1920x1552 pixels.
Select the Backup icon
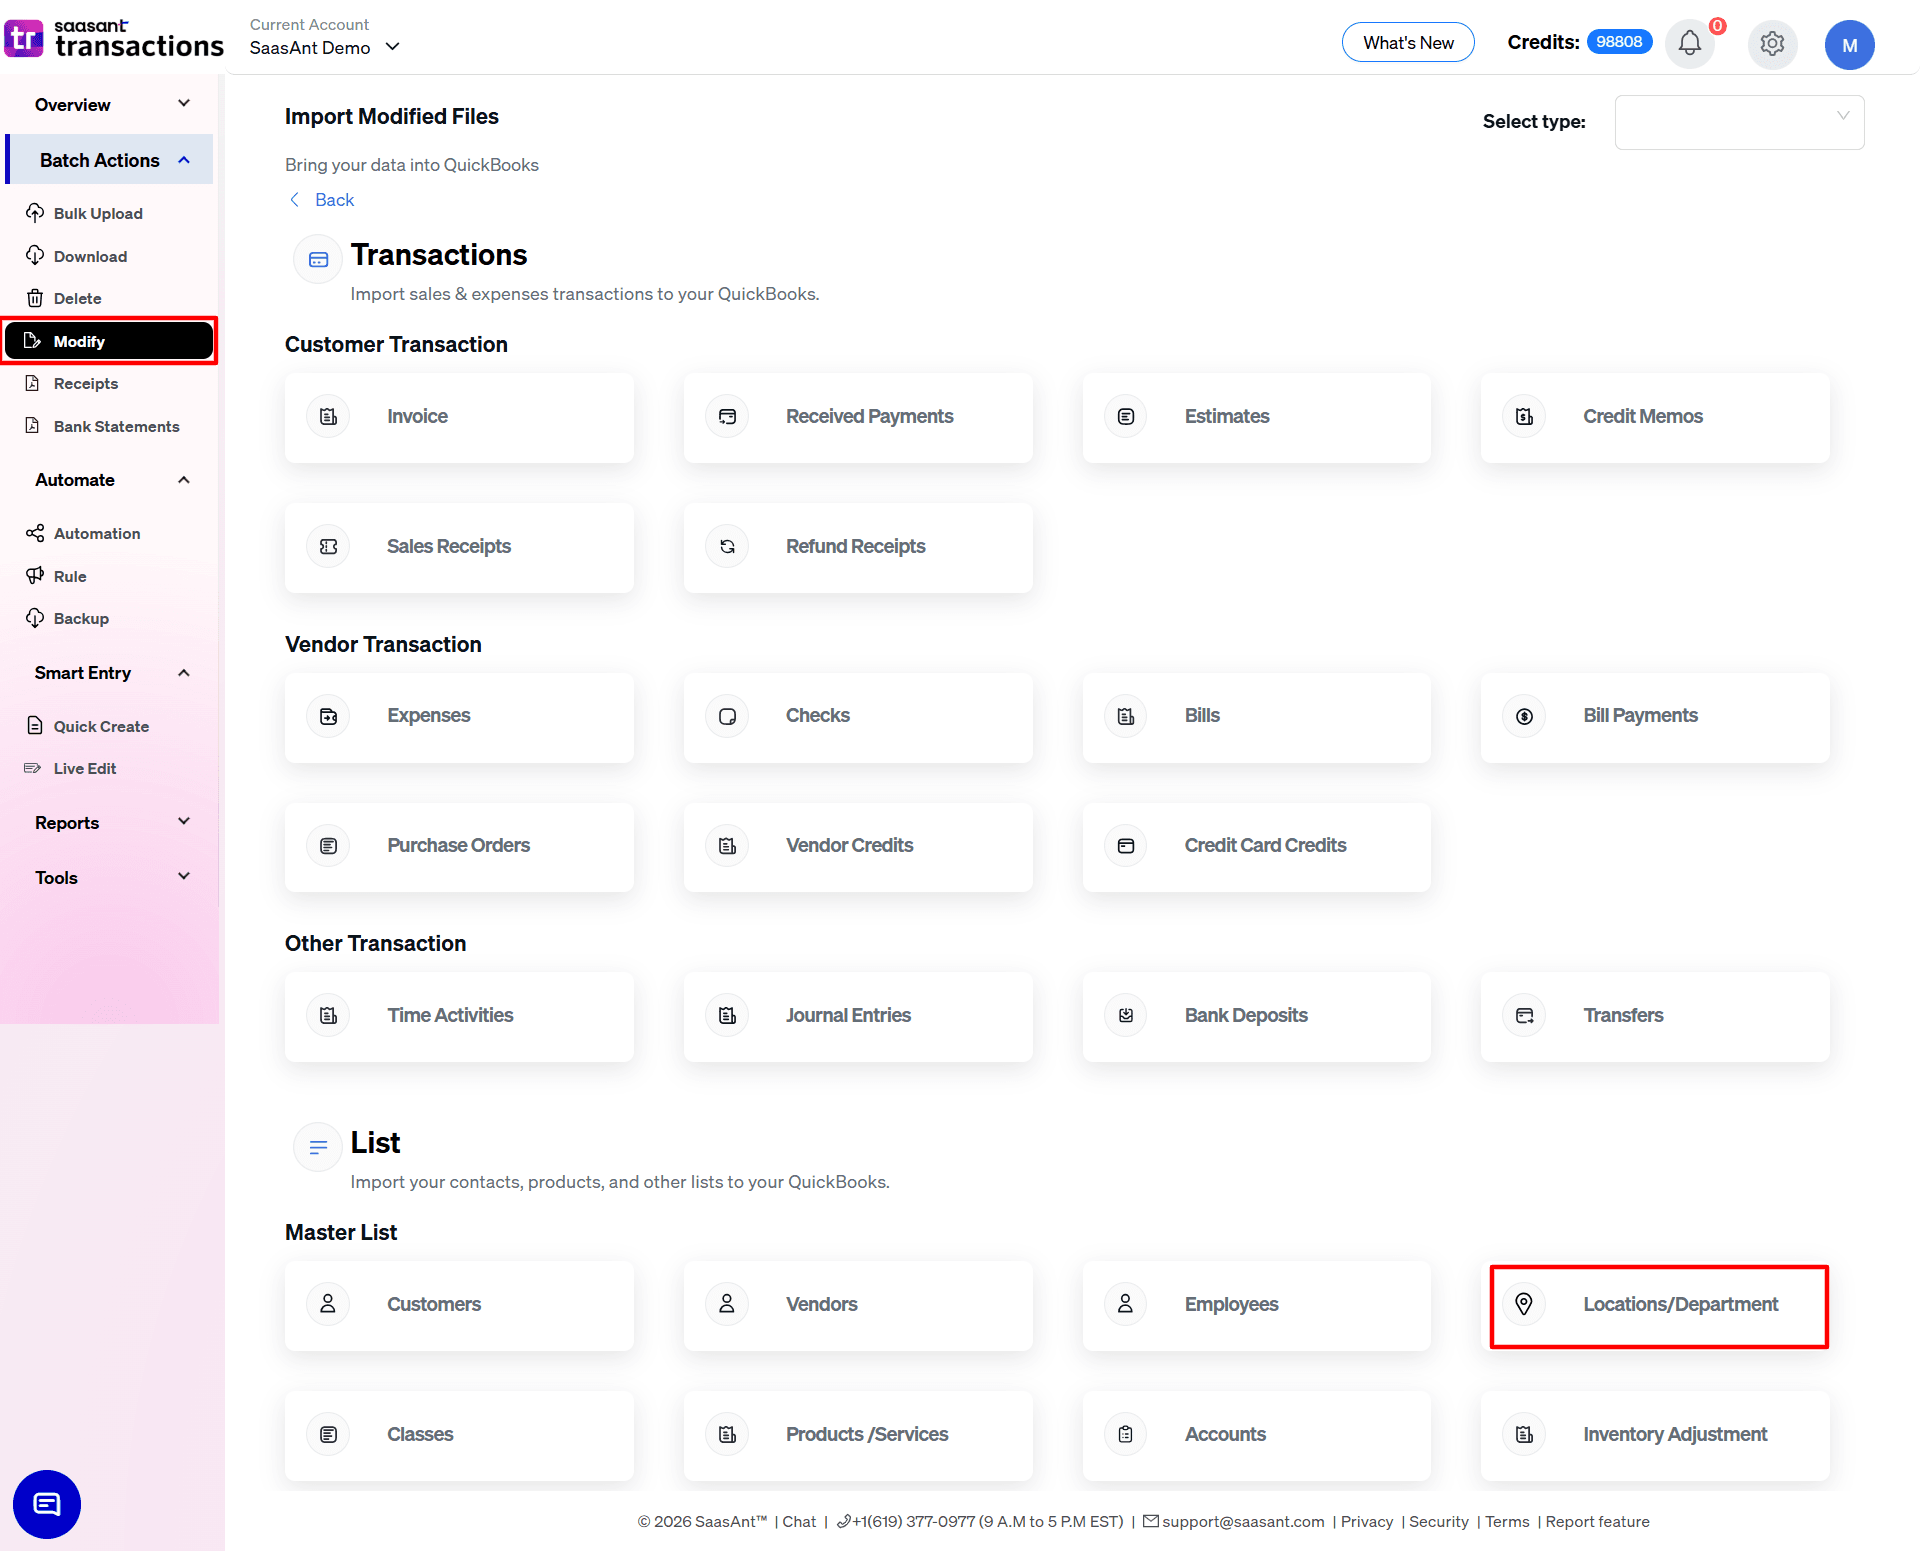(x=35, y=618)
